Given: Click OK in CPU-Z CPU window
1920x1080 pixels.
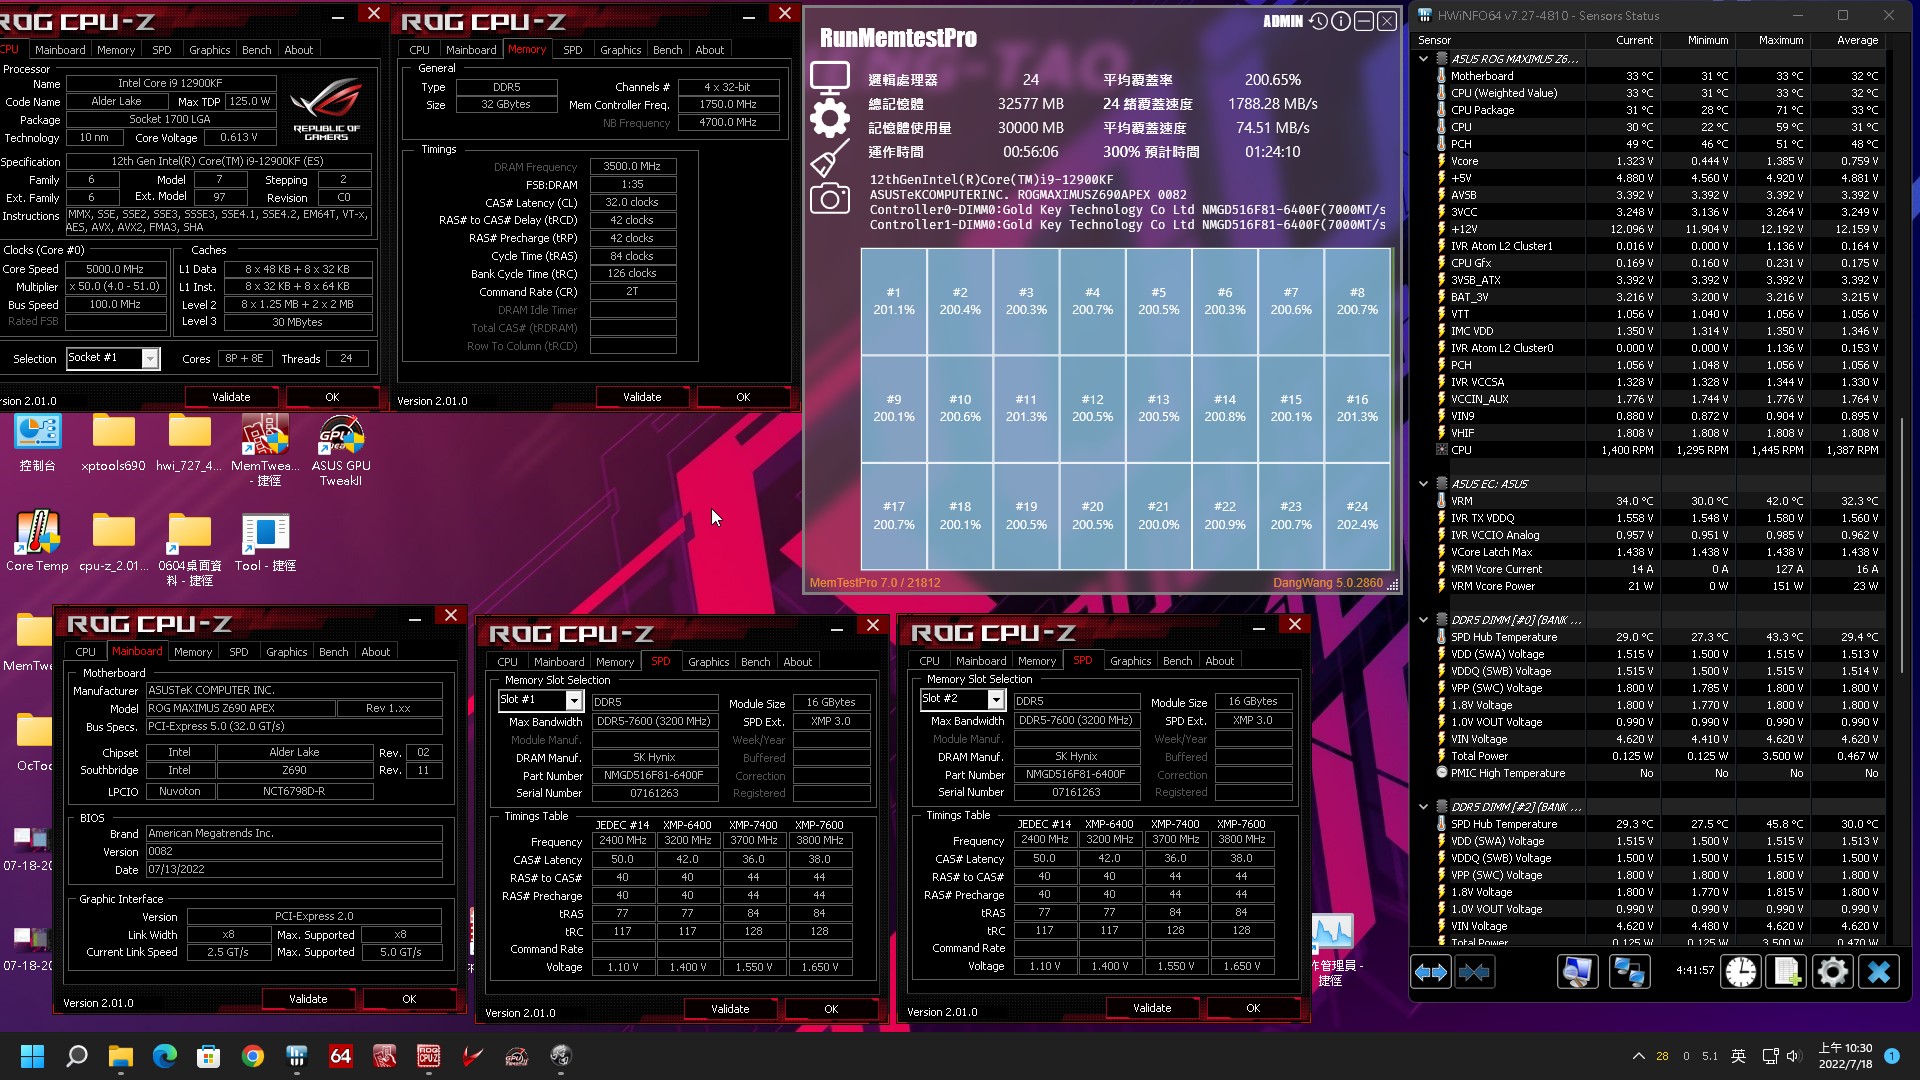Looking at the screenshot, I should (x=332, y=397).
